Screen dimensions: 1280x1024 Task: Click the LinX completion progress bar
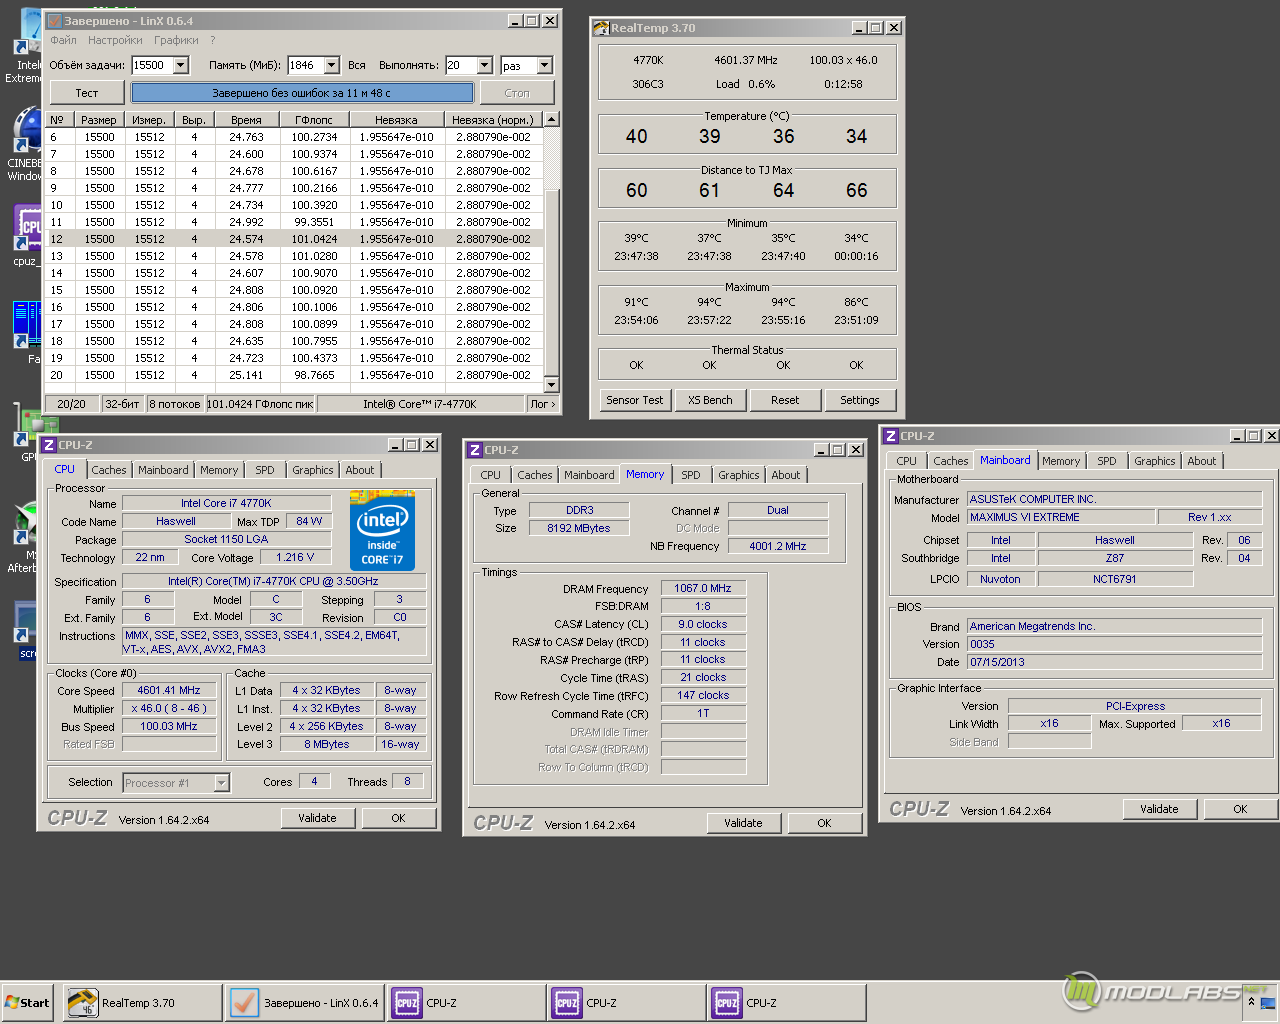click(x=302, y=93)
